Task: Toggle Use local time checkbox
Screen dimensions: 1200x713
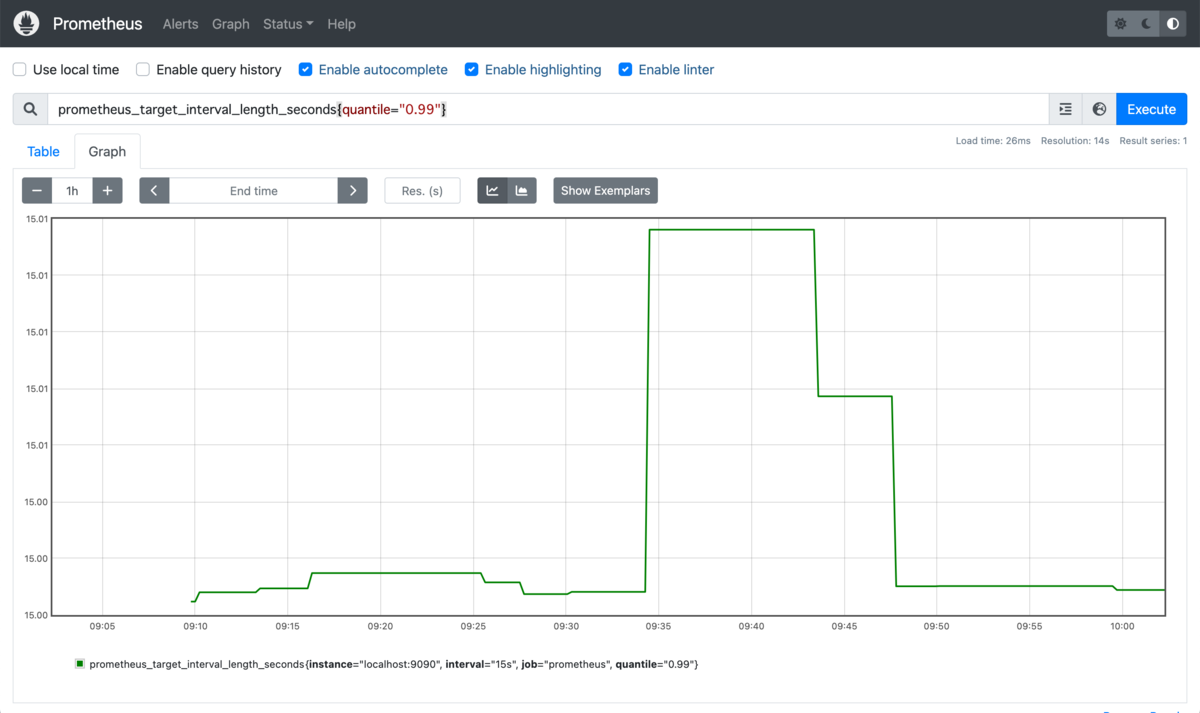Action: click(x=19, y=70)
